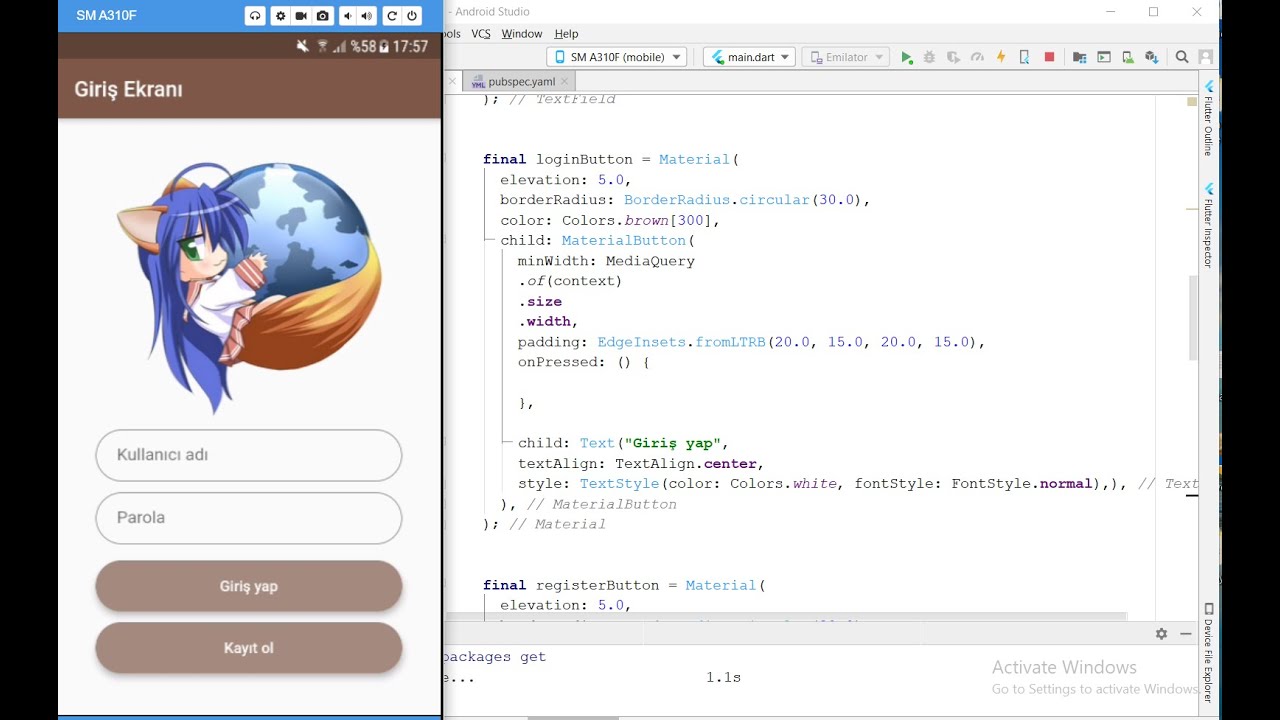Collapse the MaterialButton child code block
Screen dimensions: 1280x720
pos(490,241)
